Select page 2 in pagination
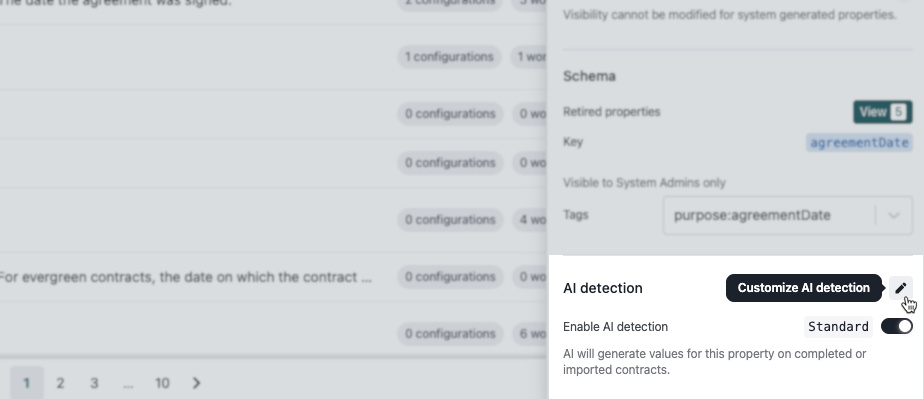This screenshot has height=399, width=924. point(60,383)
